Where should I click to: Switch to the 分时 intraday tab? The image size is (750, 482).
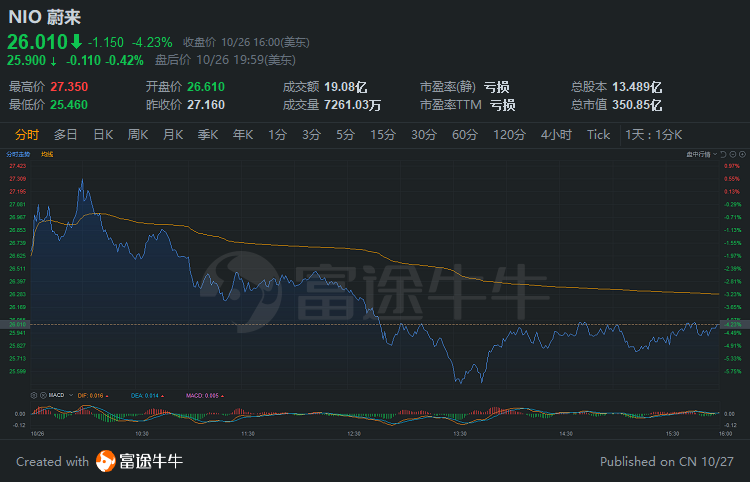pos(27,135)
